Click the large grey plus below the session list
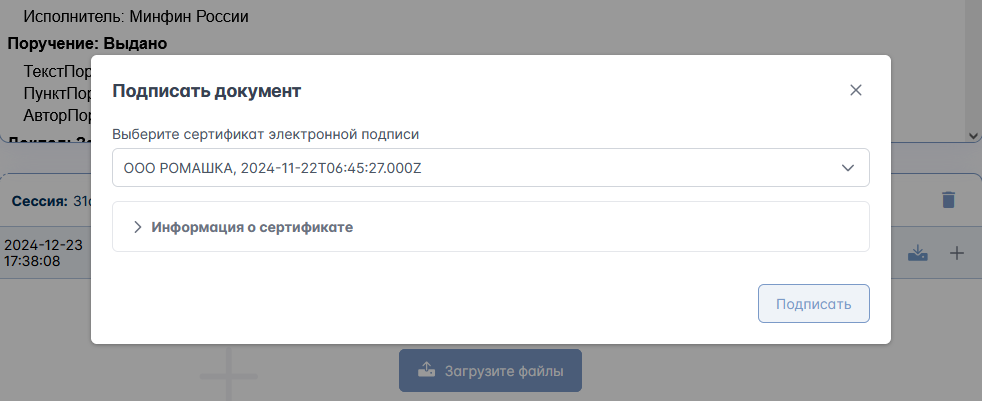This screenshot has height=401, width=982. click(229, 376)
